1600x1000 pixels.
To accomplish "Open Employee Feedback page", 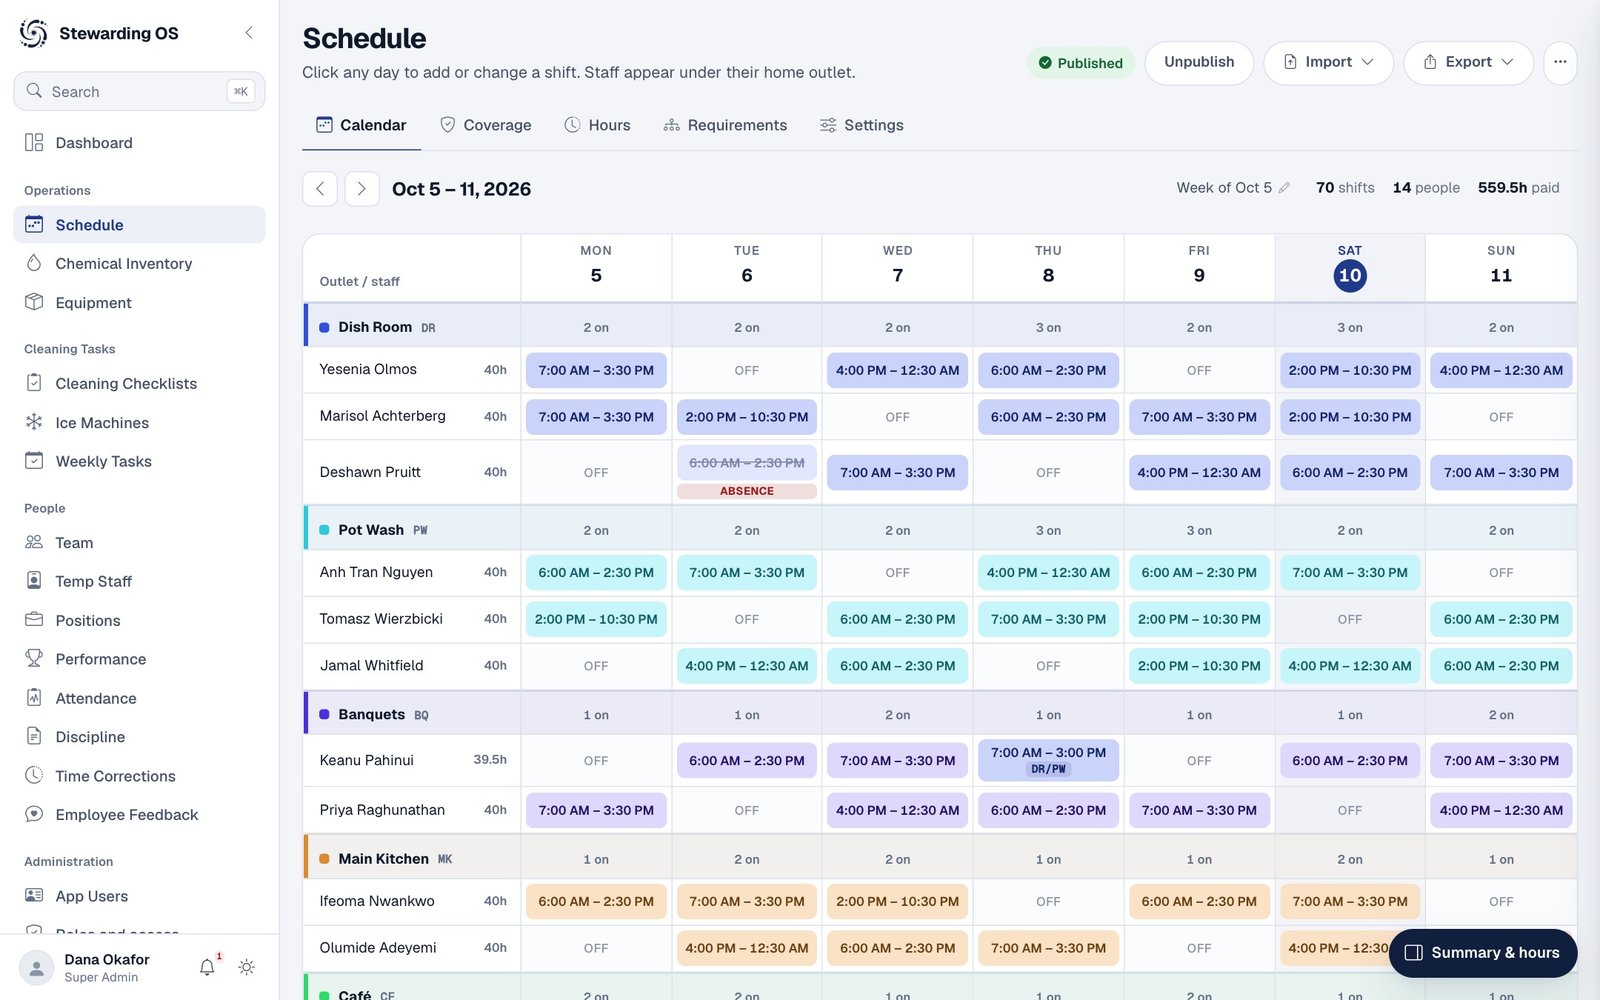I will [x=139, y=815].
